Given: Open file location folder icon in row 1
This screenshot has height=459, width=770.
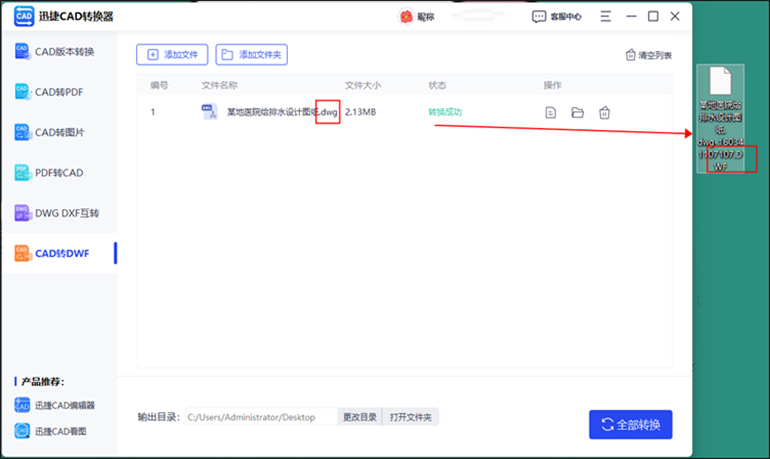Looking at the screenshot, I should tap(578, 112).
